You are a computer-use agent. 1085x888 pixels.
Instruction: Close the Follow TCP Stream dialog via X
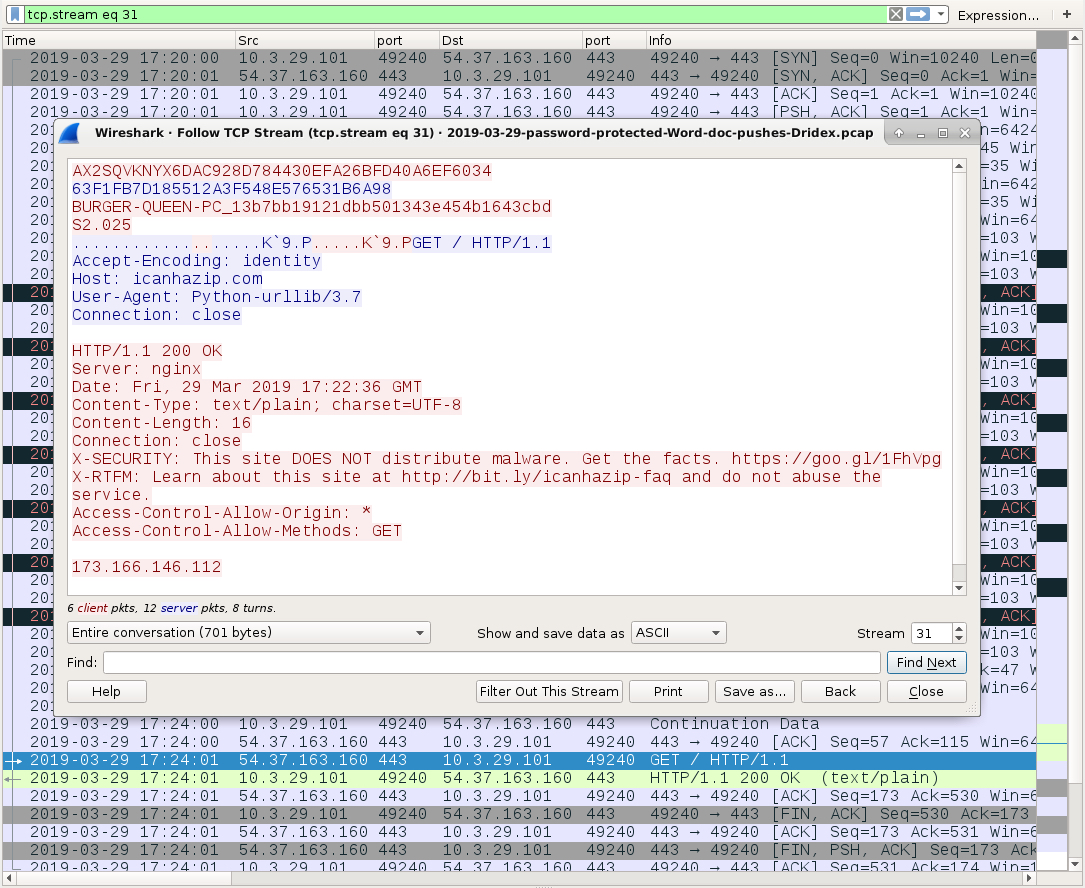pos(965,133)
